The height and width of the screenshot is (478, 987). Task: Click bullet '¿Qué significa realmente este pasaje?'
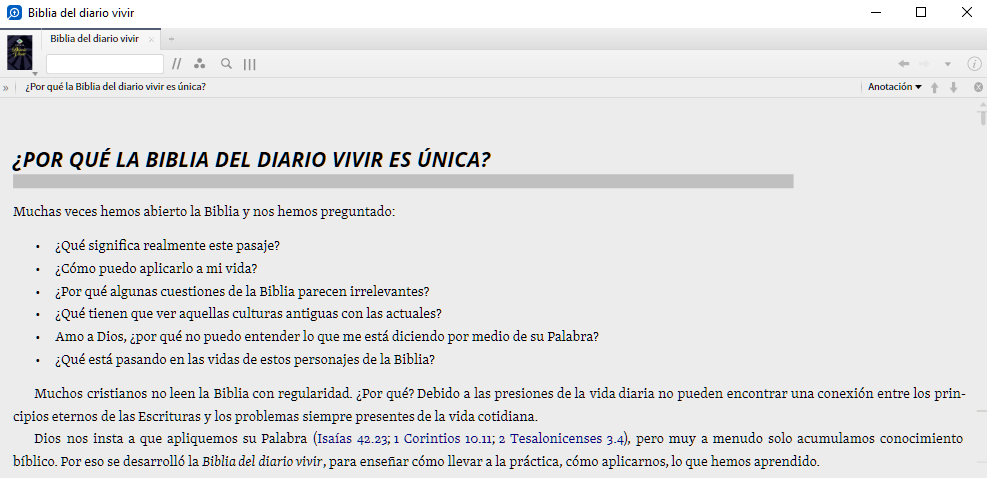[167, 246]
